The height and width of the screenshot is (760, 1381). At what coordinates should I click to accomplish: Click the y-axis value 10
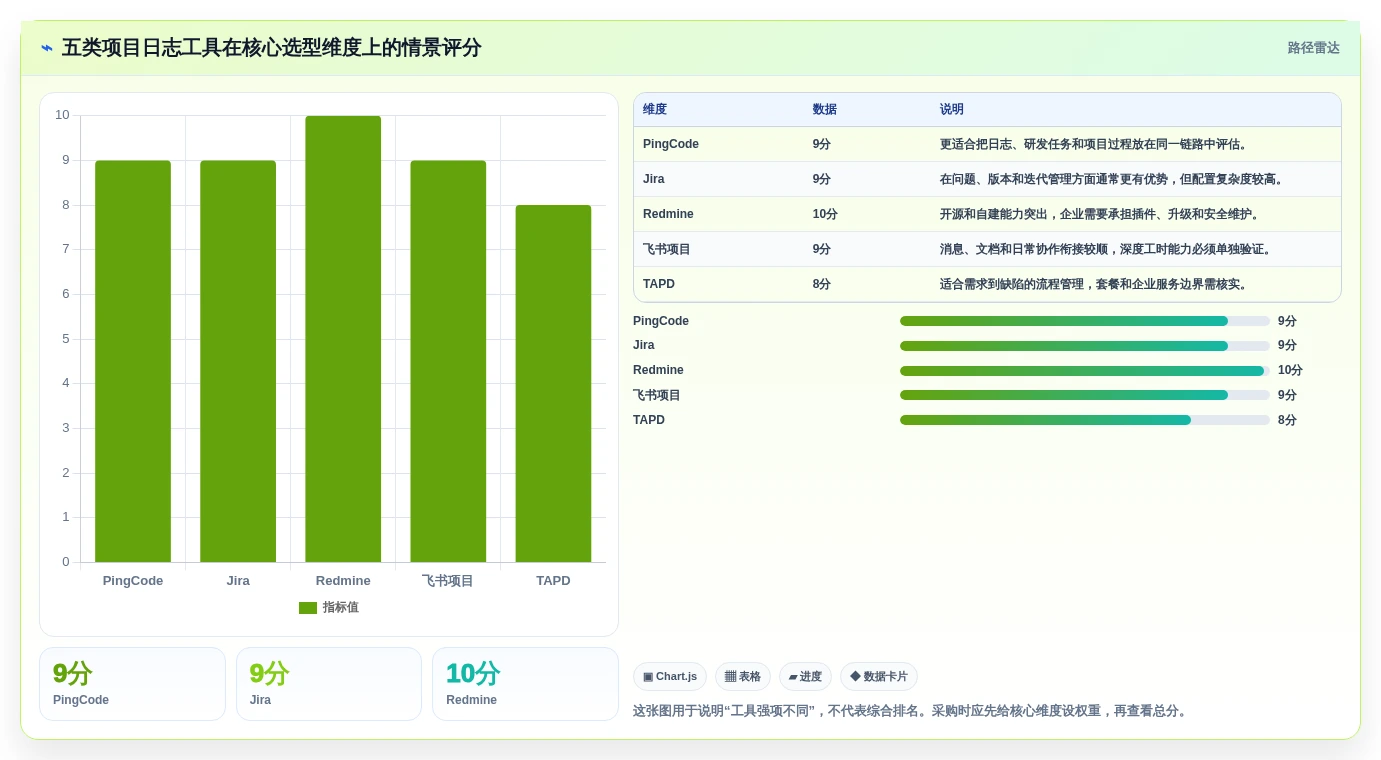coord(62,115)
